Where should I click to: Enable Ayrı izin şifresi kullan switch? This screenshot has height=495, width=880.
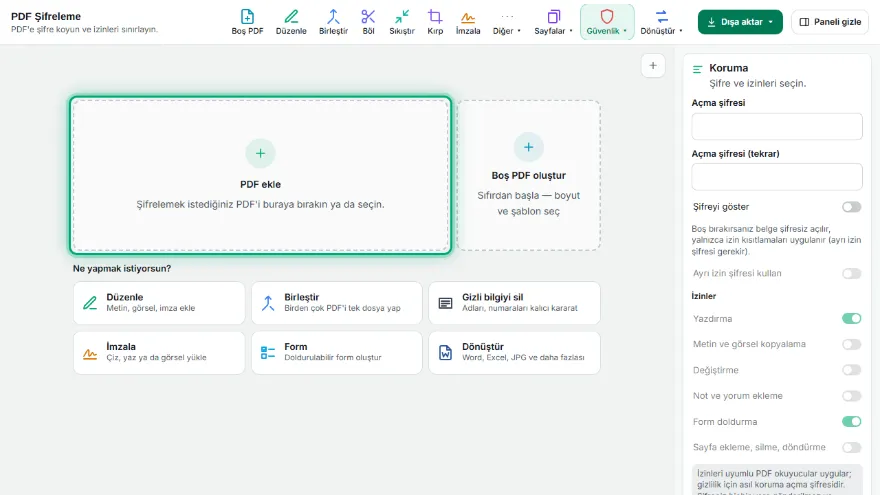[x=851, y=273]
